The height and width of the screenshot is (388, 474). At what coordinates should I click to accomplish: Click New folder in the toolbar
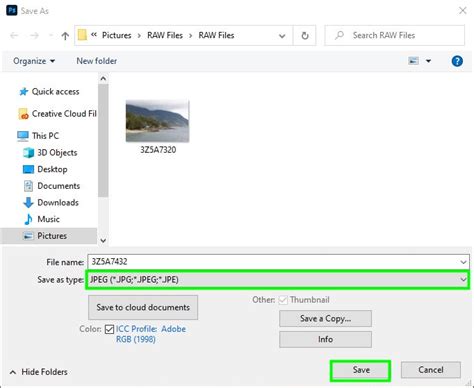coord(97,61)
